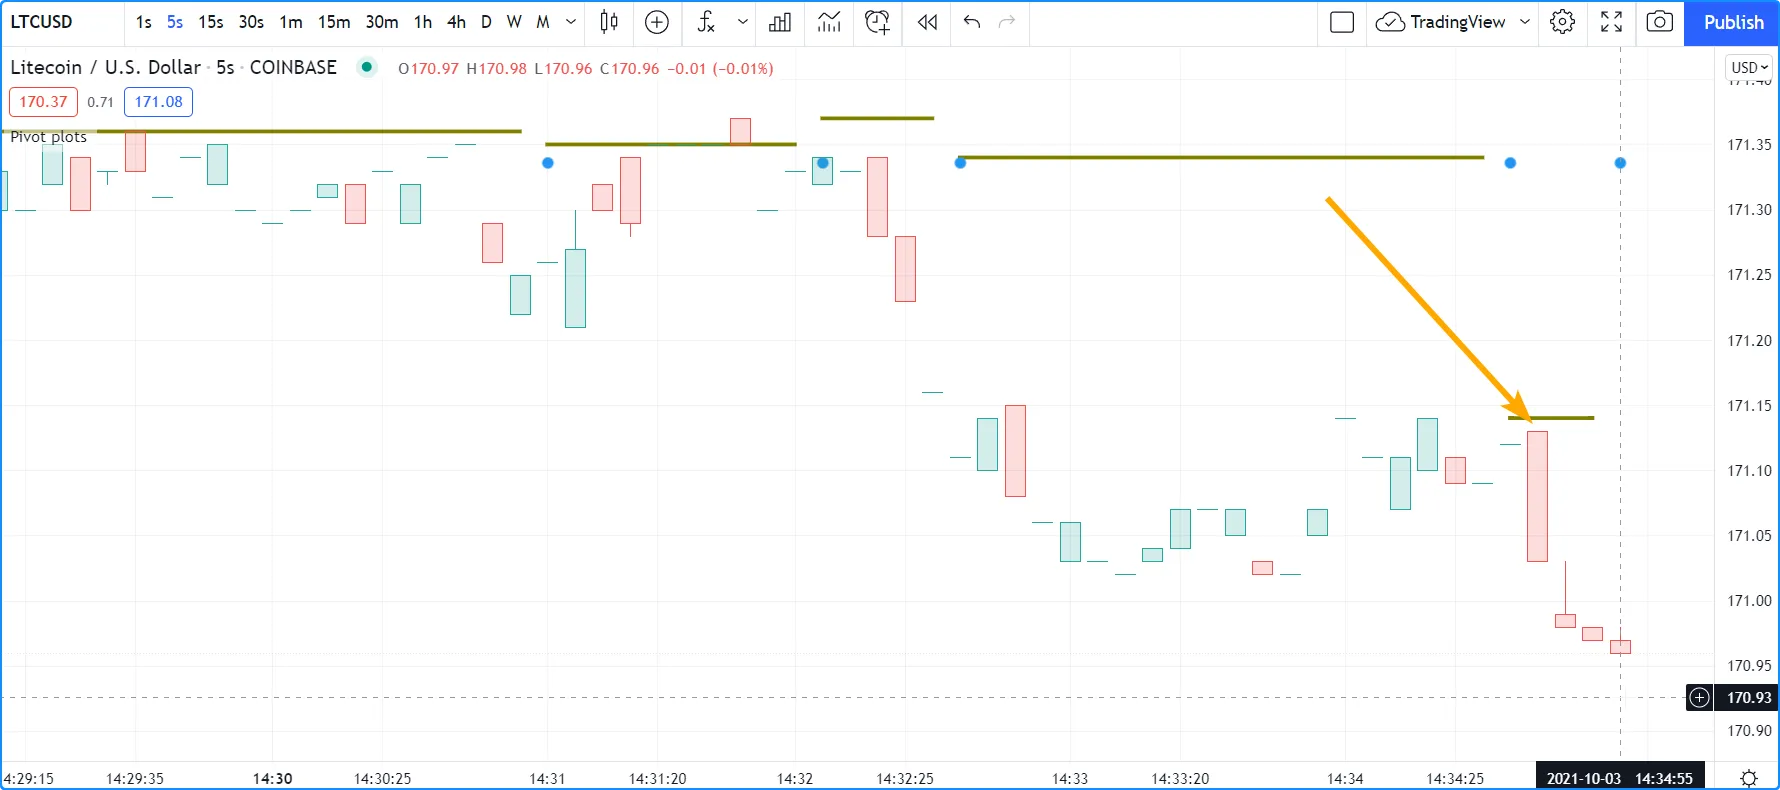Click the Compare or Add Symbol plus icon

[657, 22]
